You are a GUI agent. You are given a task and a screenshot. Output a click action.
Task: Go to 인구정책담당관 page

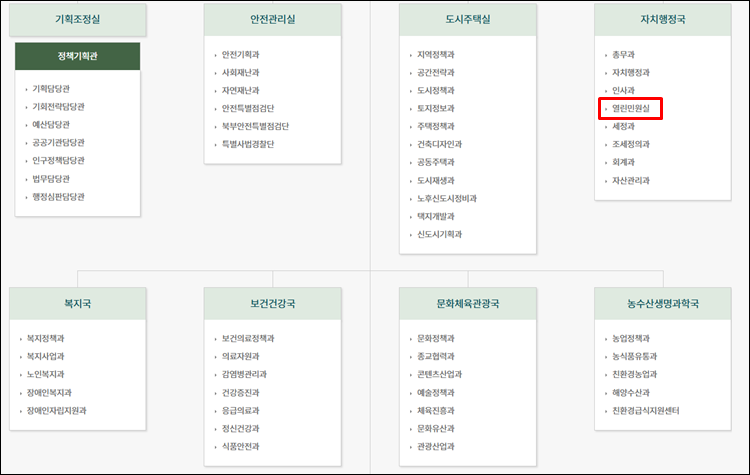tap(58, 160)
